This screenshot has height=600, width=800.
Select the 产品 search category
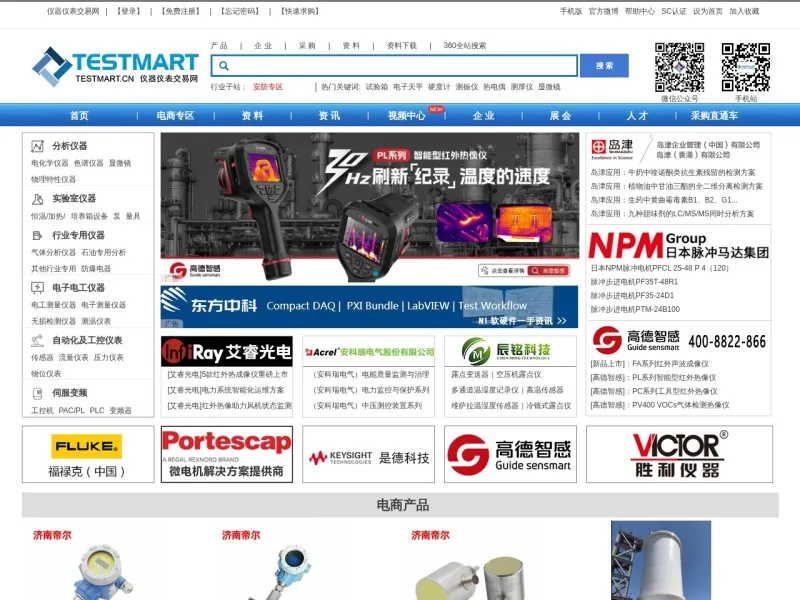pyautogui.click(x=219, y=45)
